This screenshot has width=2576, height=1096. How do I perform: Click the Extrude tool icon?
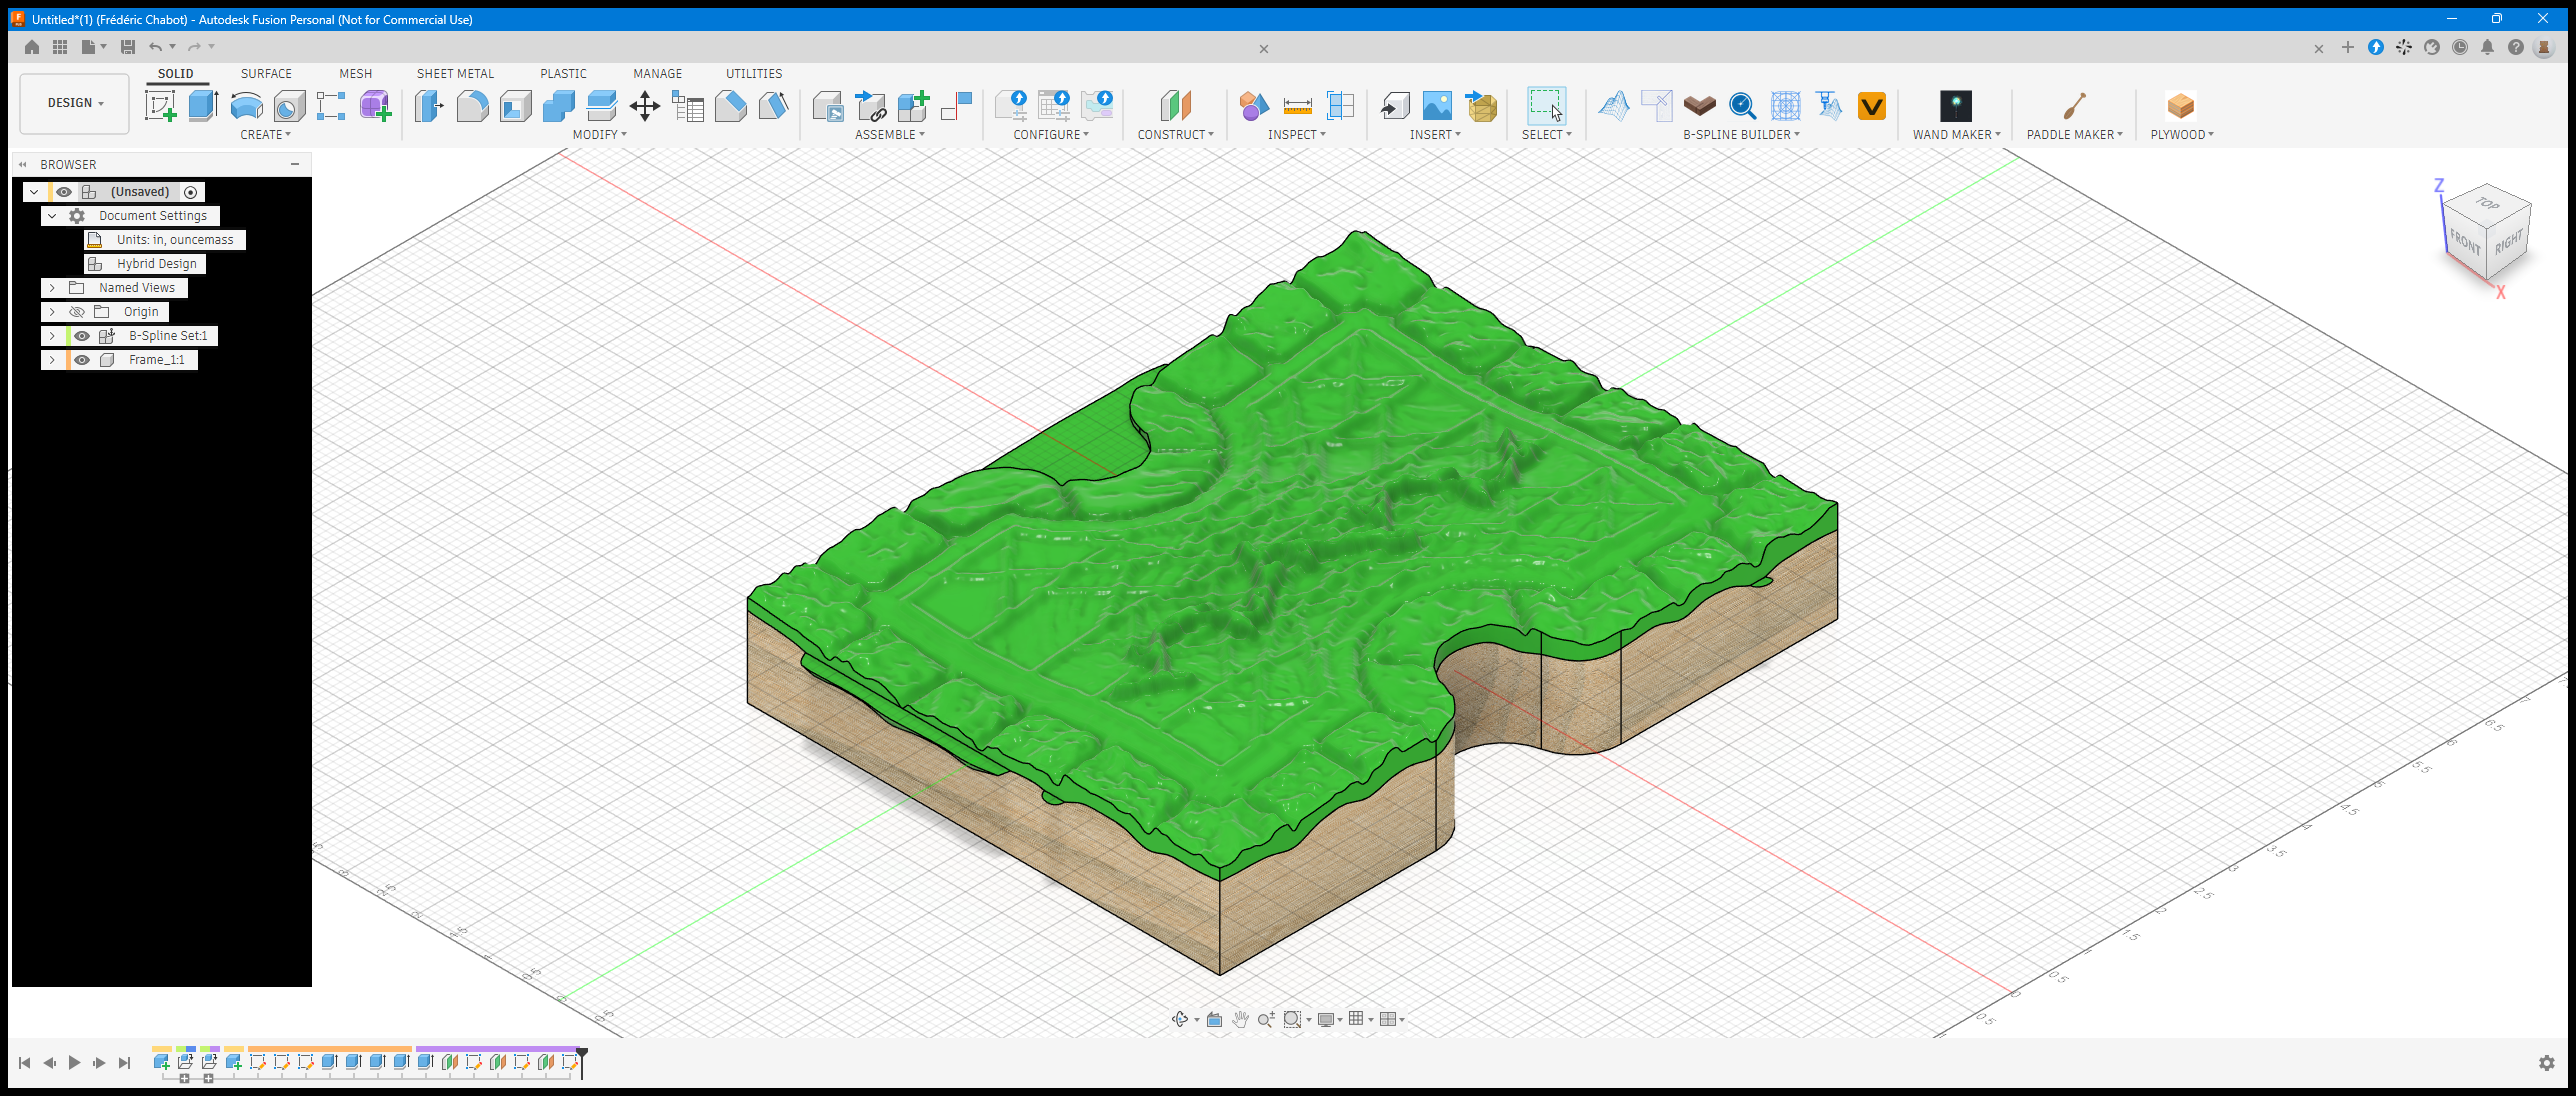click(x=203, y=106)
